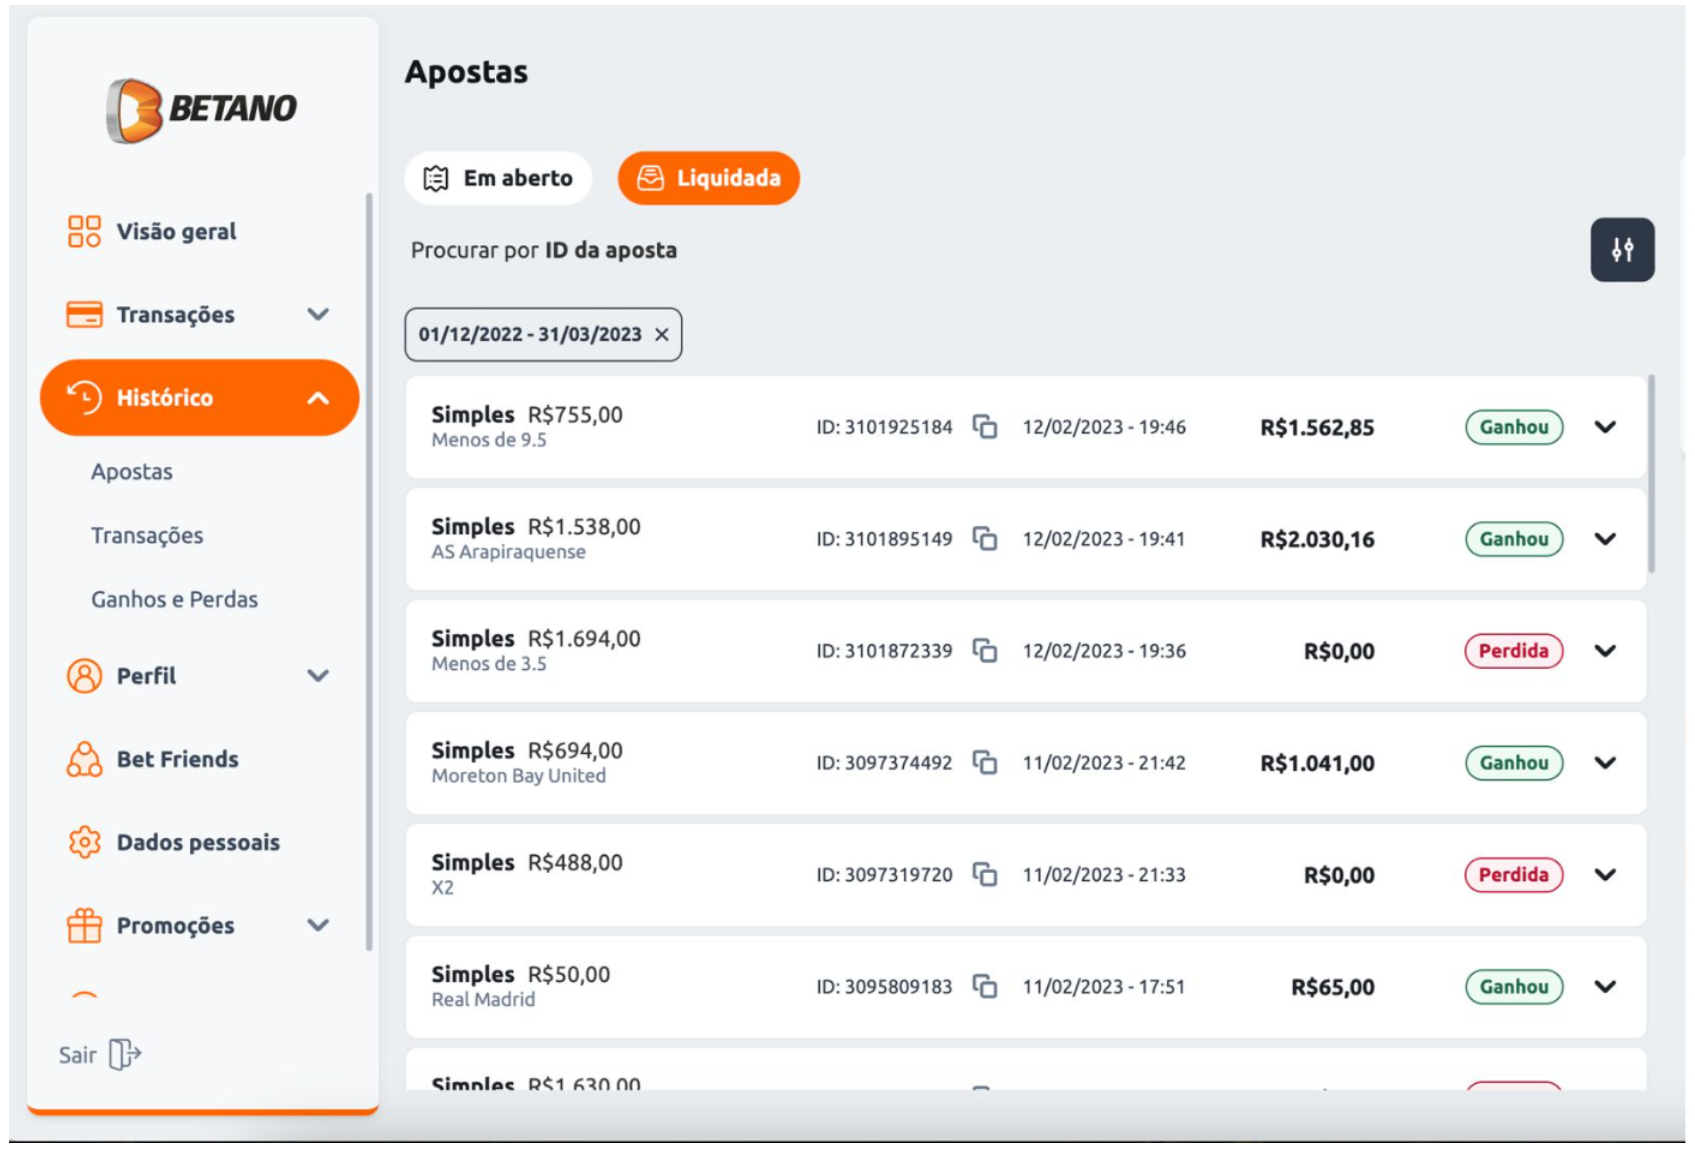This screenshot has width=1695, height=1149.
Task: Expand the X2 R$488,00 bet details
Action: pyautogui.click(x=1605, y=875)
